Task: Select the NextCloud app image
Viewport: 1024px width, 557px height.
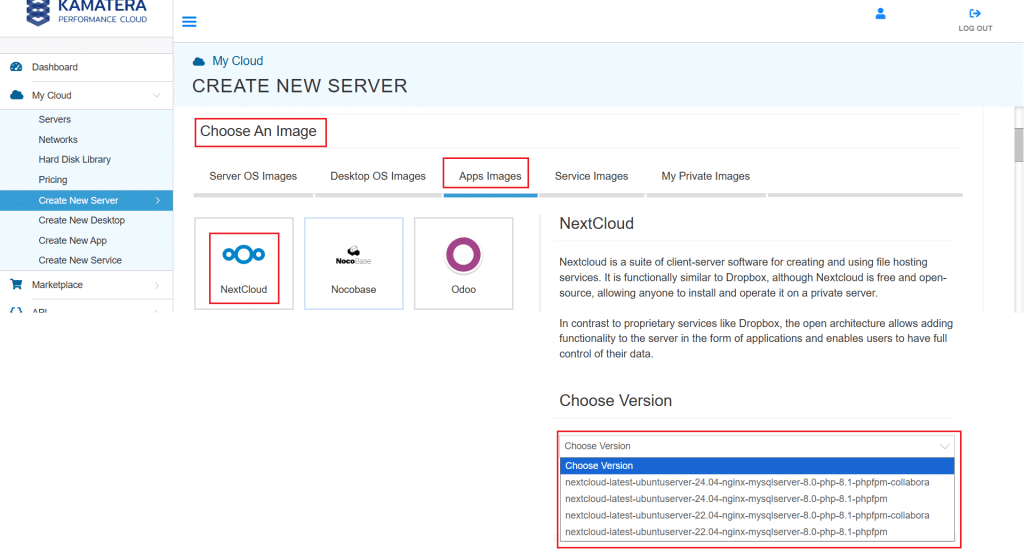Action: [244, 264]
